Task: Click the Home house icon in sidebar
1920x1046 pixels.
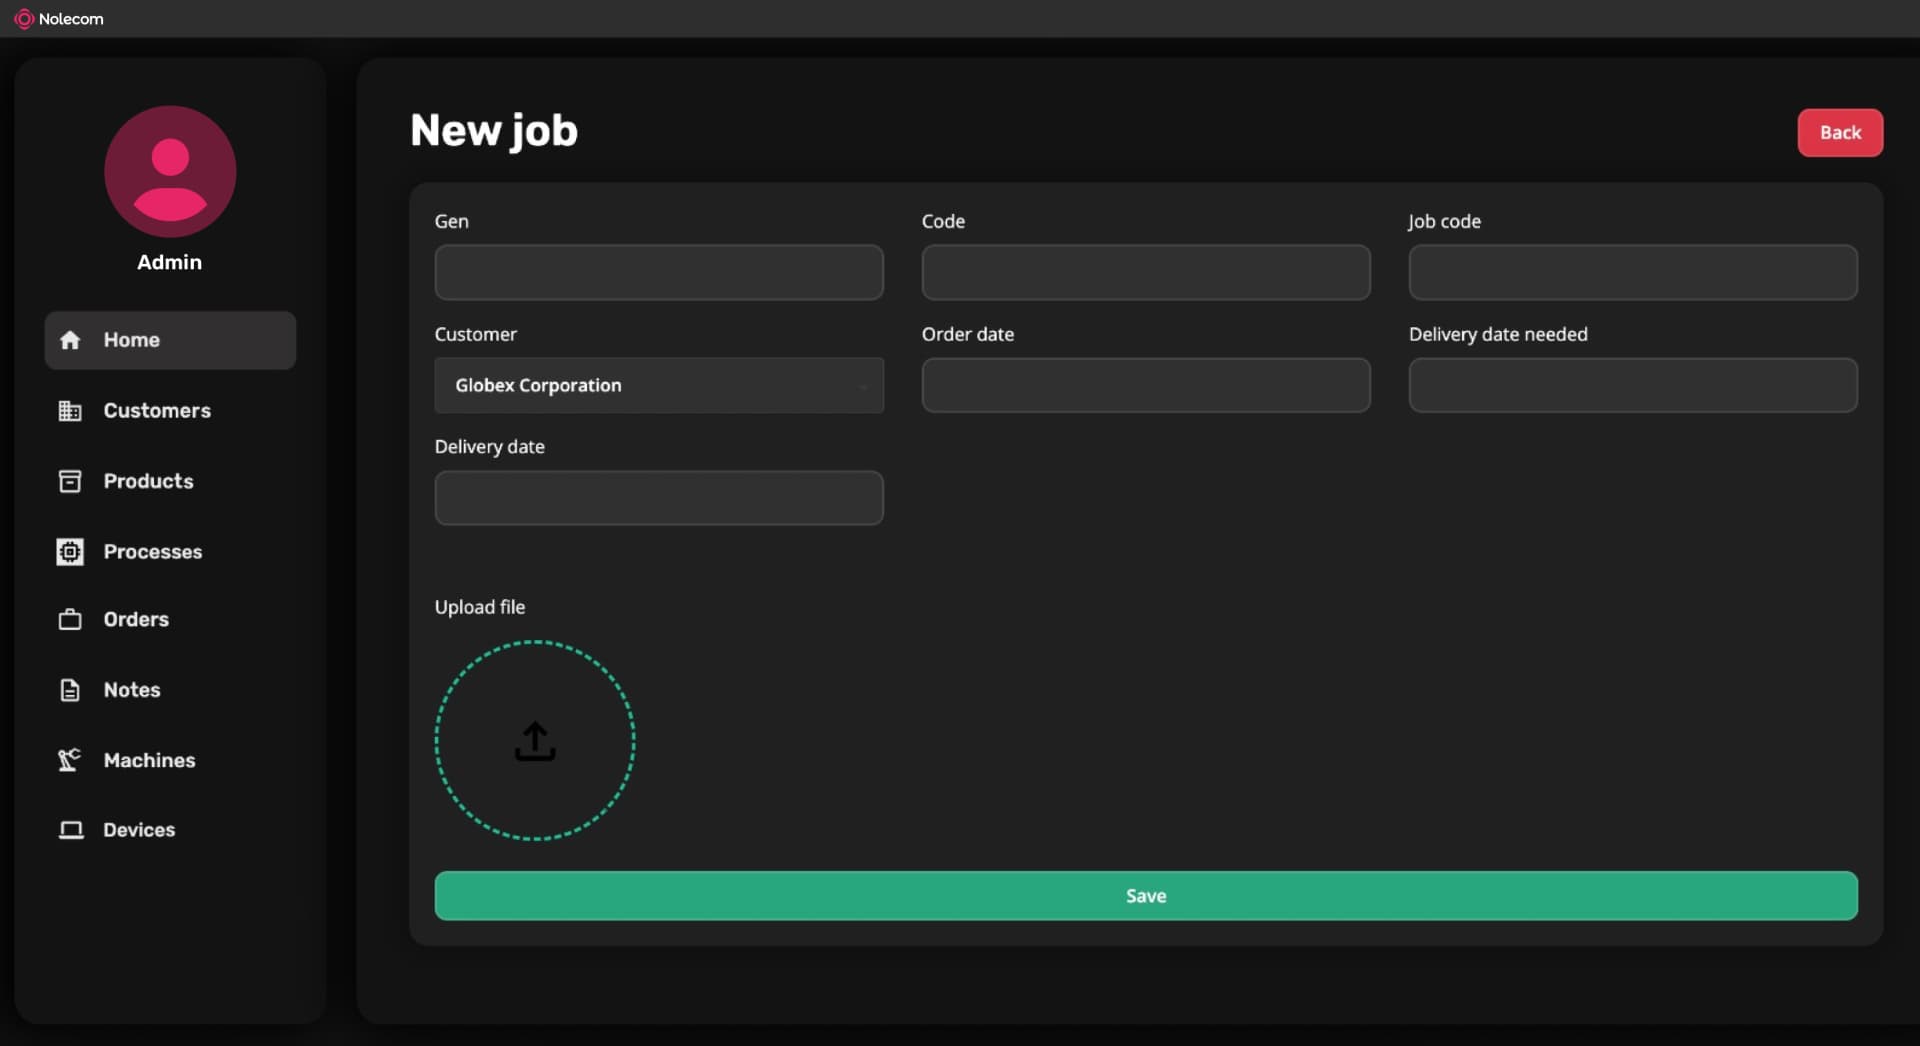Action: 70,340
